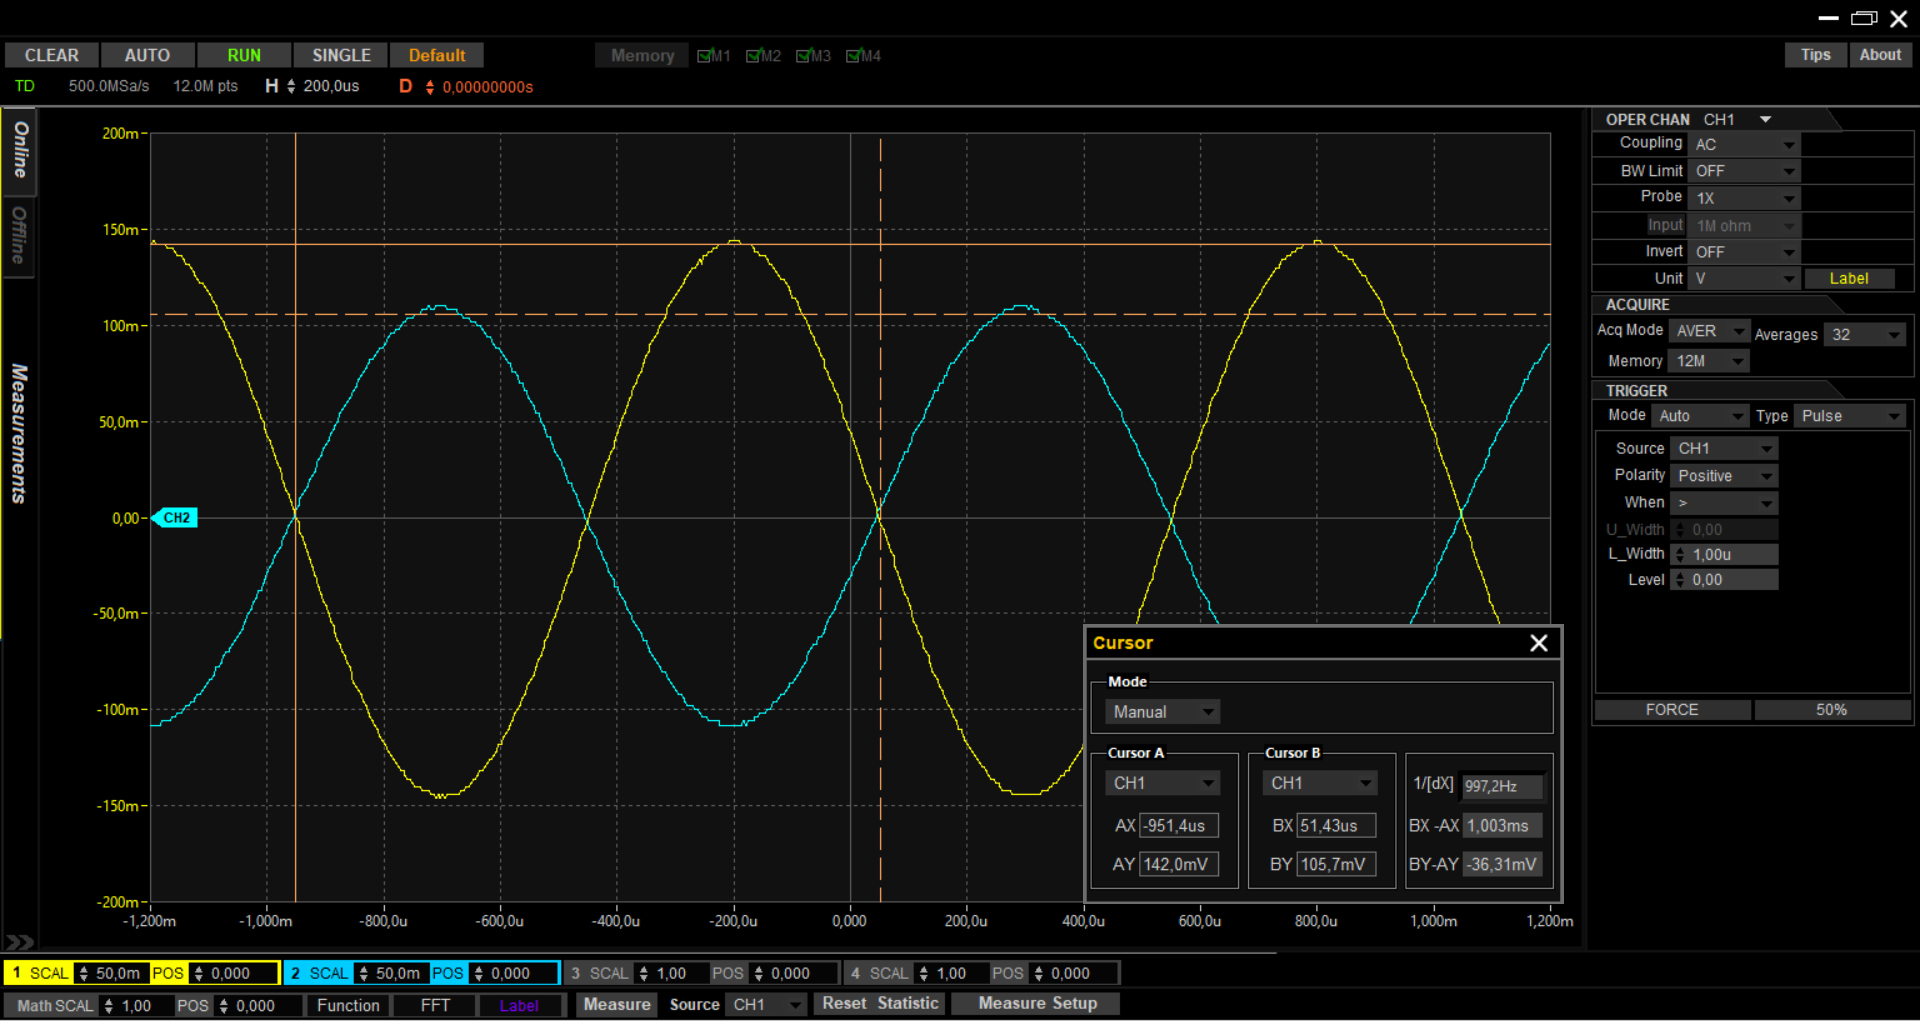Click the AUTO button
This screenshot has width=1920, height=1021.
coord(147,56)
